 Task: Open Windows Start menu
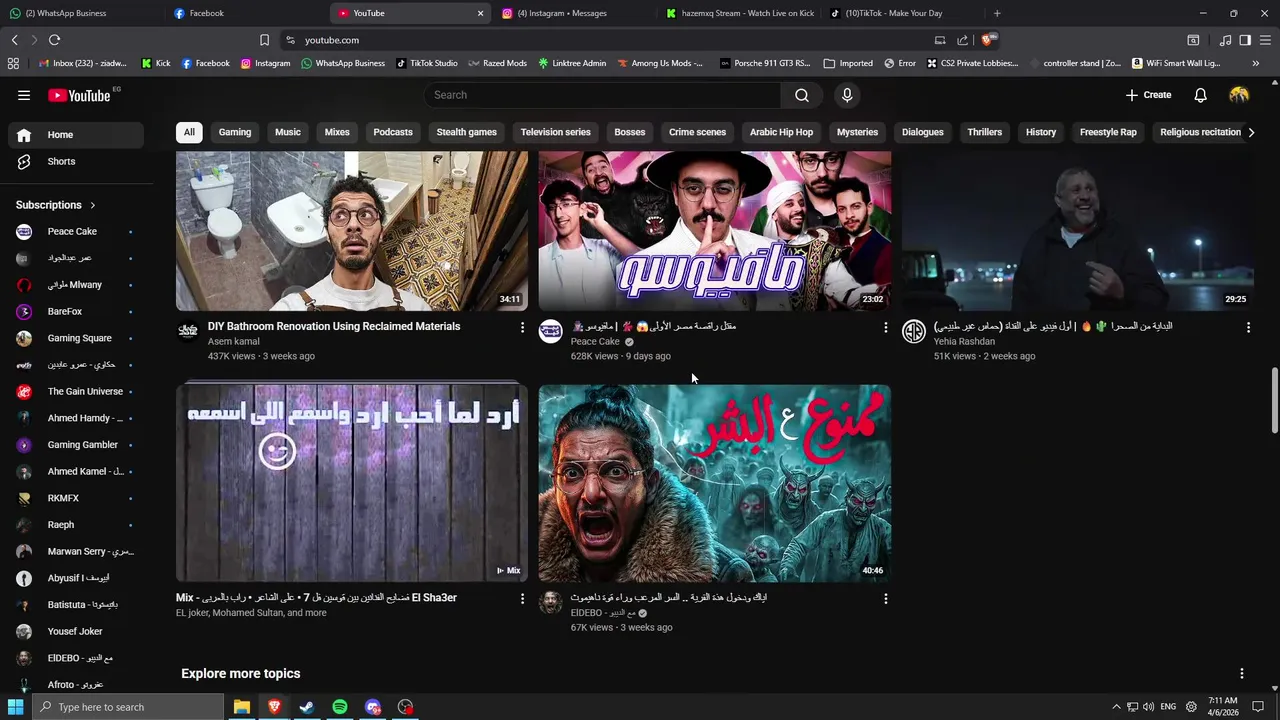point(15,707)
